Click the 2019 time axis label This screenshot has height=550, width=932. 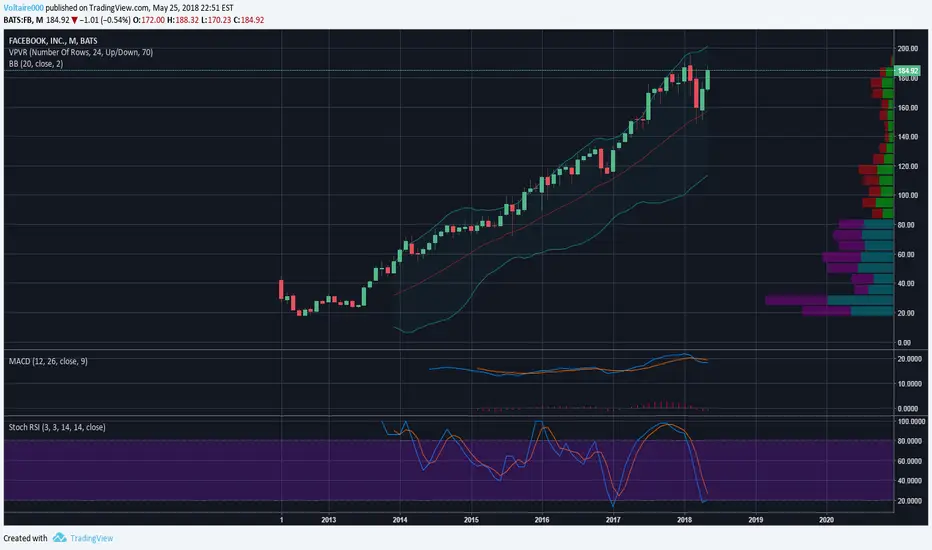pyautogui.click(x=755, y=520)
